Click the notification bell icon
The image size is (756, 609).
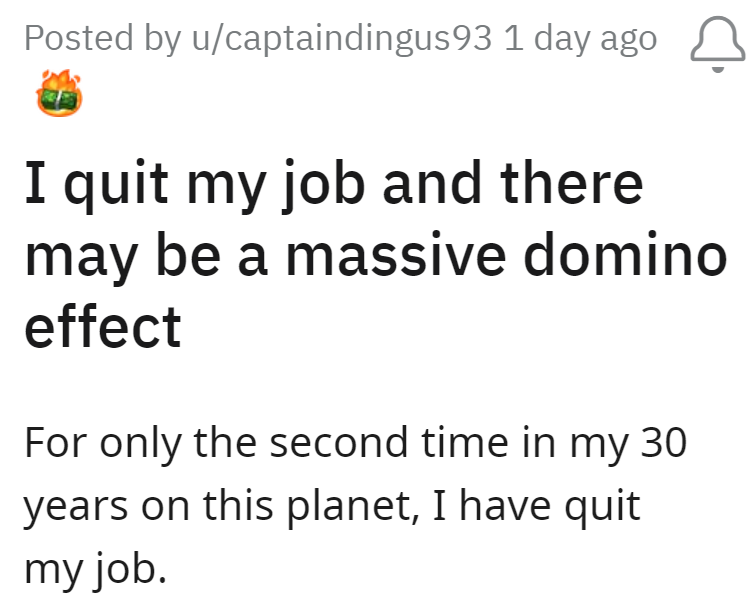[718, 44]
